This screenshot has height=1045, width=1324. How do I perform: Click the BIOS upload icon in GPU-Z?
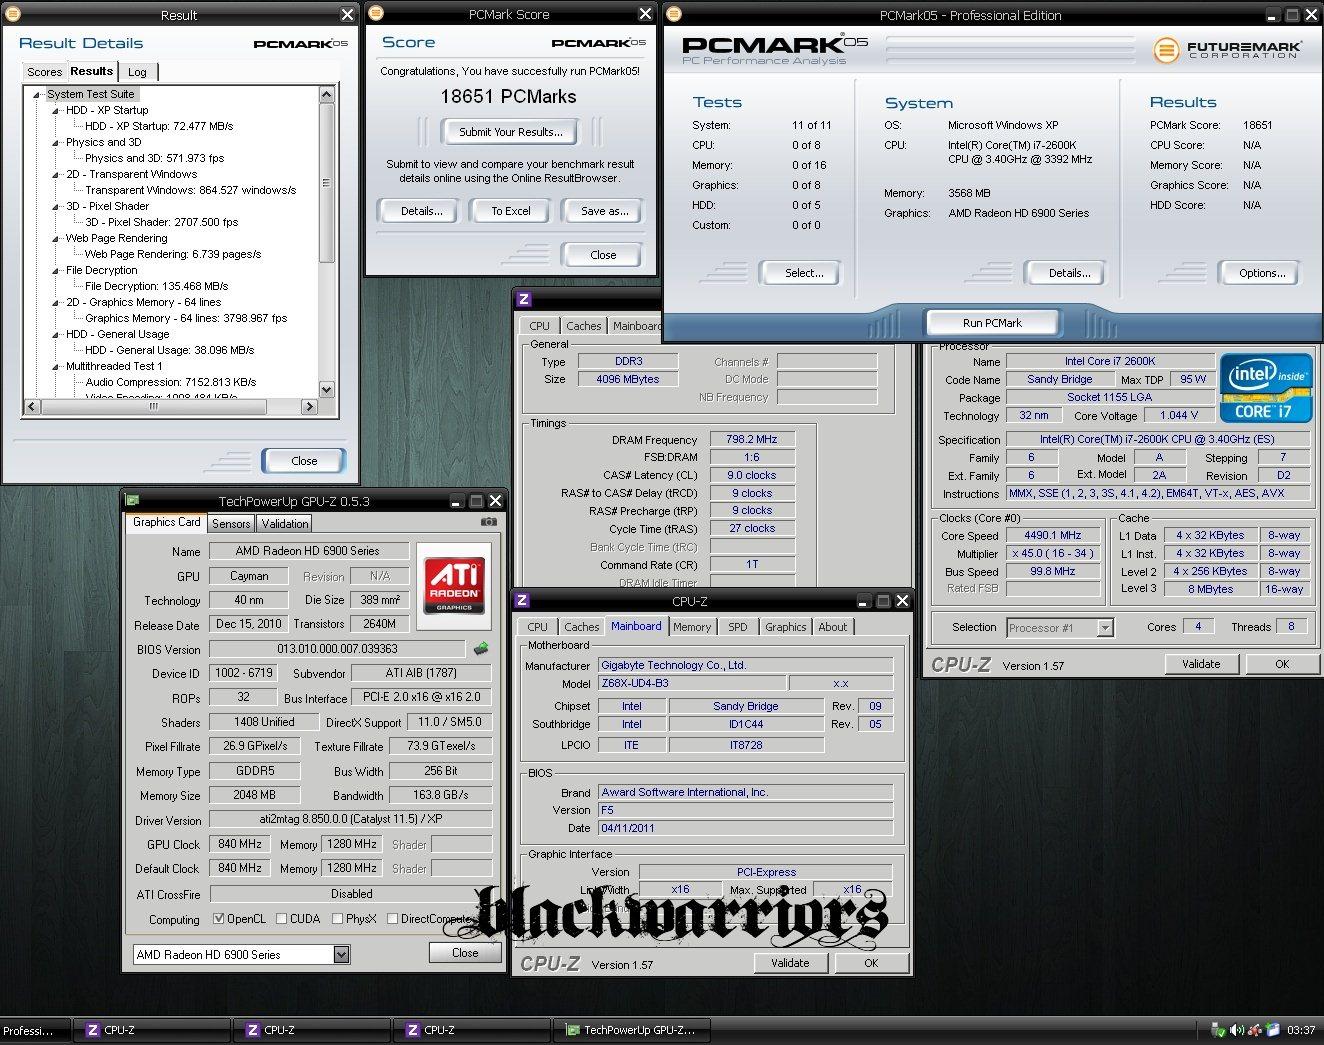coord(481,648)
